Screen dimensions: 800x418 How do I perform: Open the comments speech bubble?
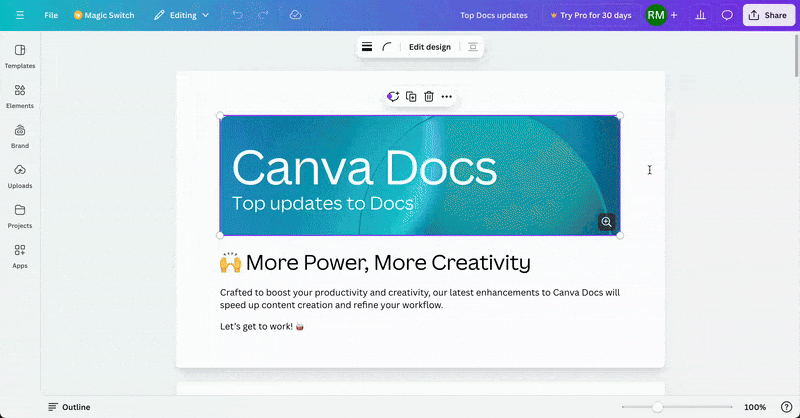727,15
